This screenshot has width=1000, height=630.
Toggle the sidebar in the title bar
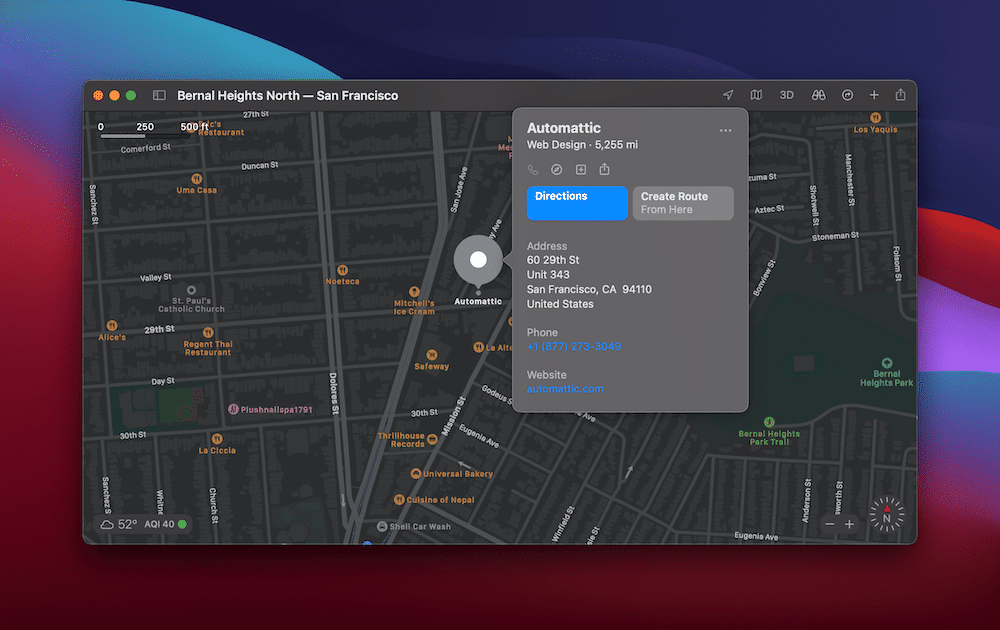159,94
